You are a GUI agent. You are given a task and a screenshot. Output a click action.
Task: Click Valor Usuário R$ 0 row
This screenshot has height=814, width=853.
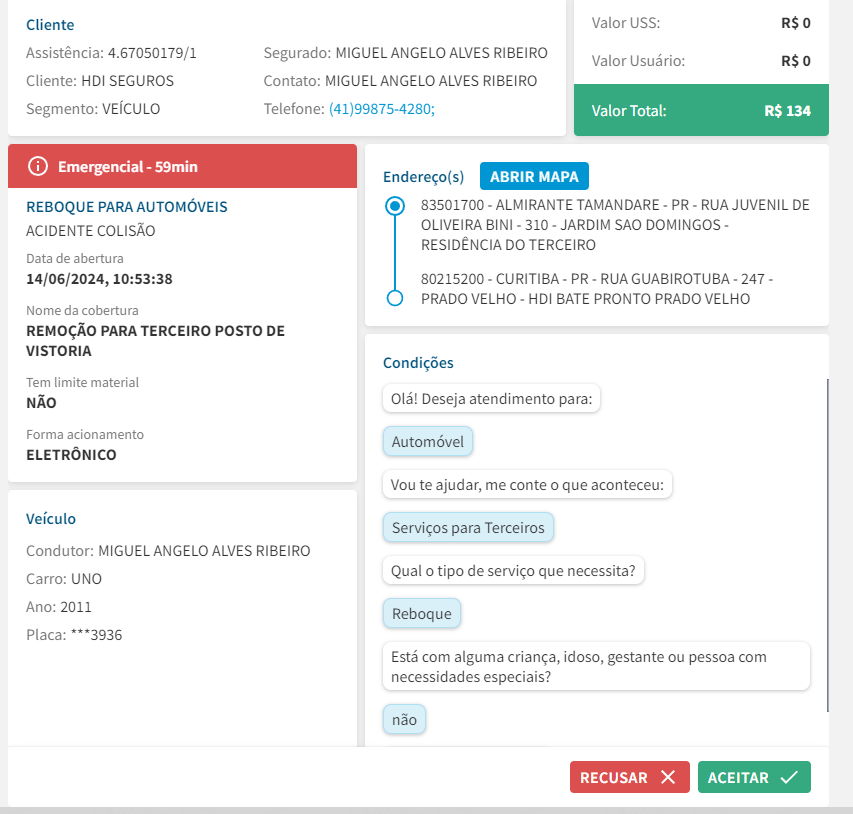[x=701, y=60]
